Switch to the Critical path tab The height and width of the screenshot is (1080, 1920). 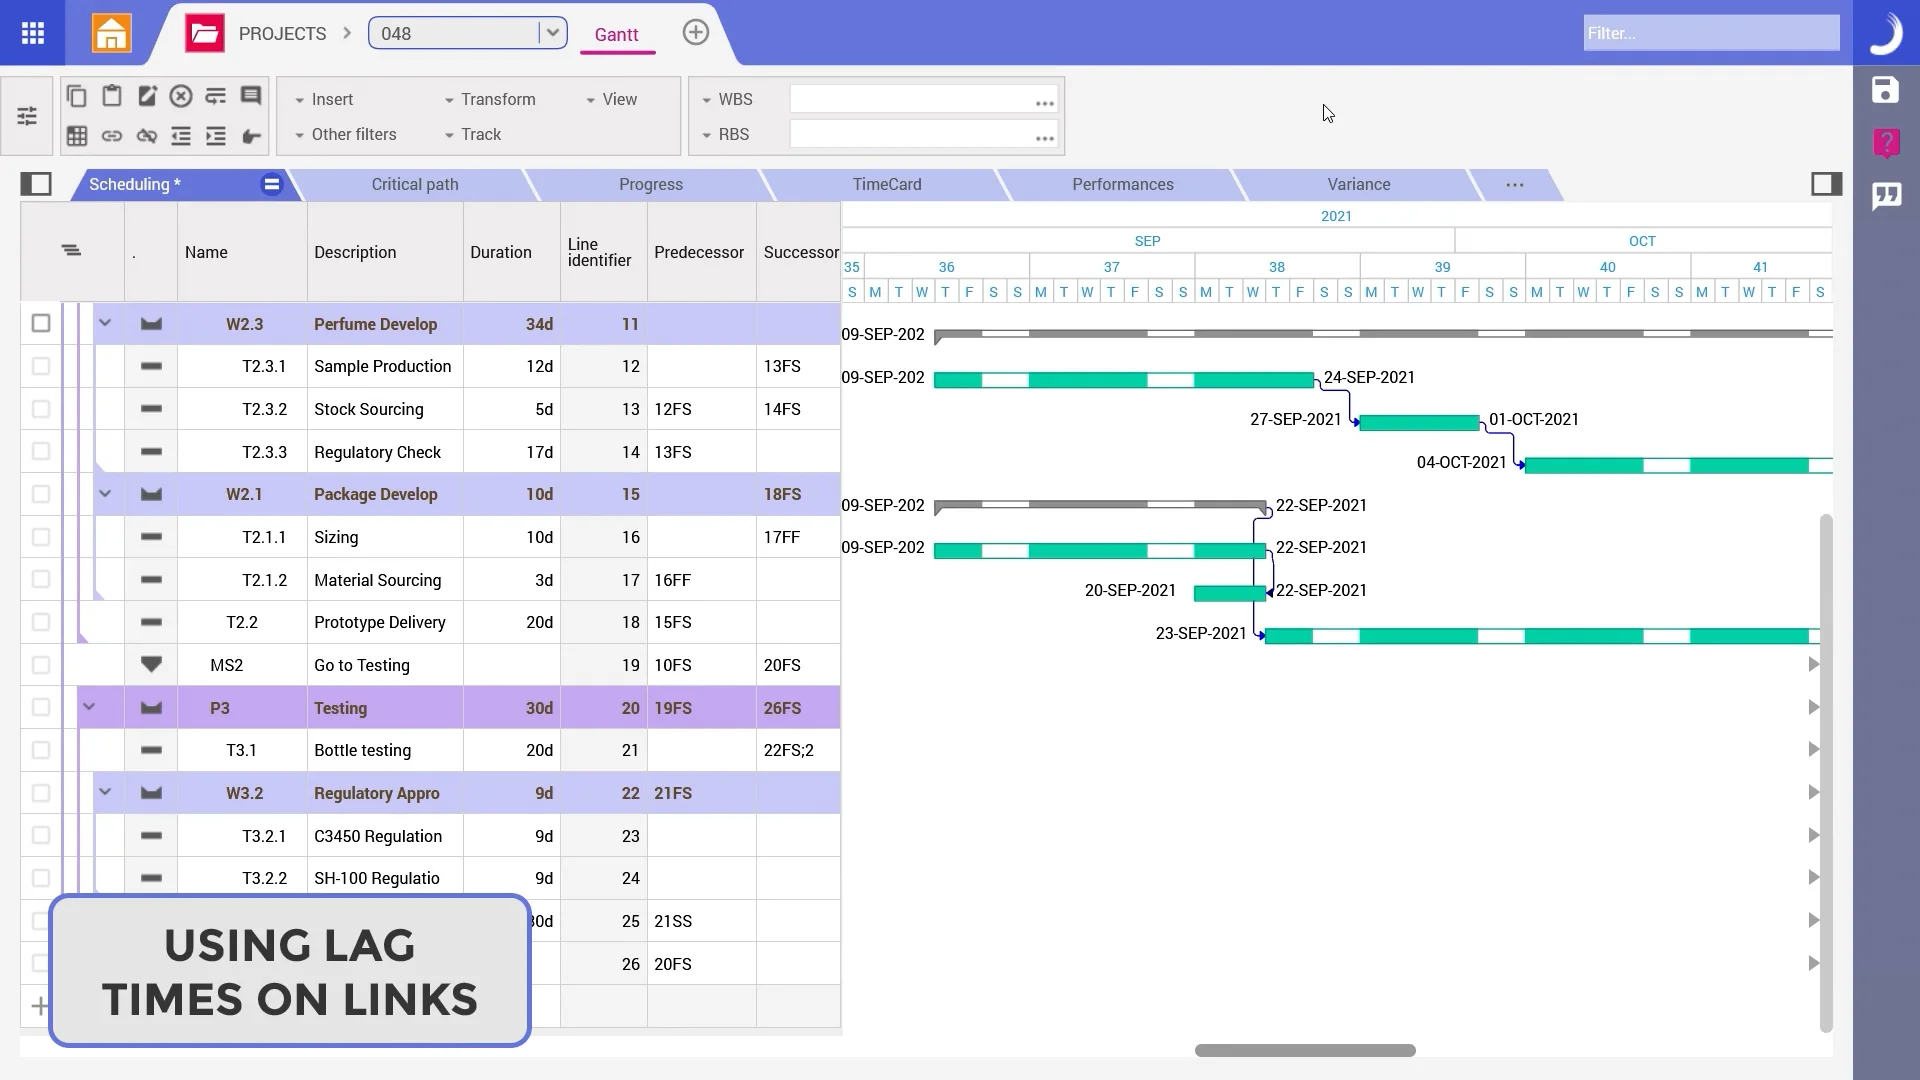pos(415,184)
